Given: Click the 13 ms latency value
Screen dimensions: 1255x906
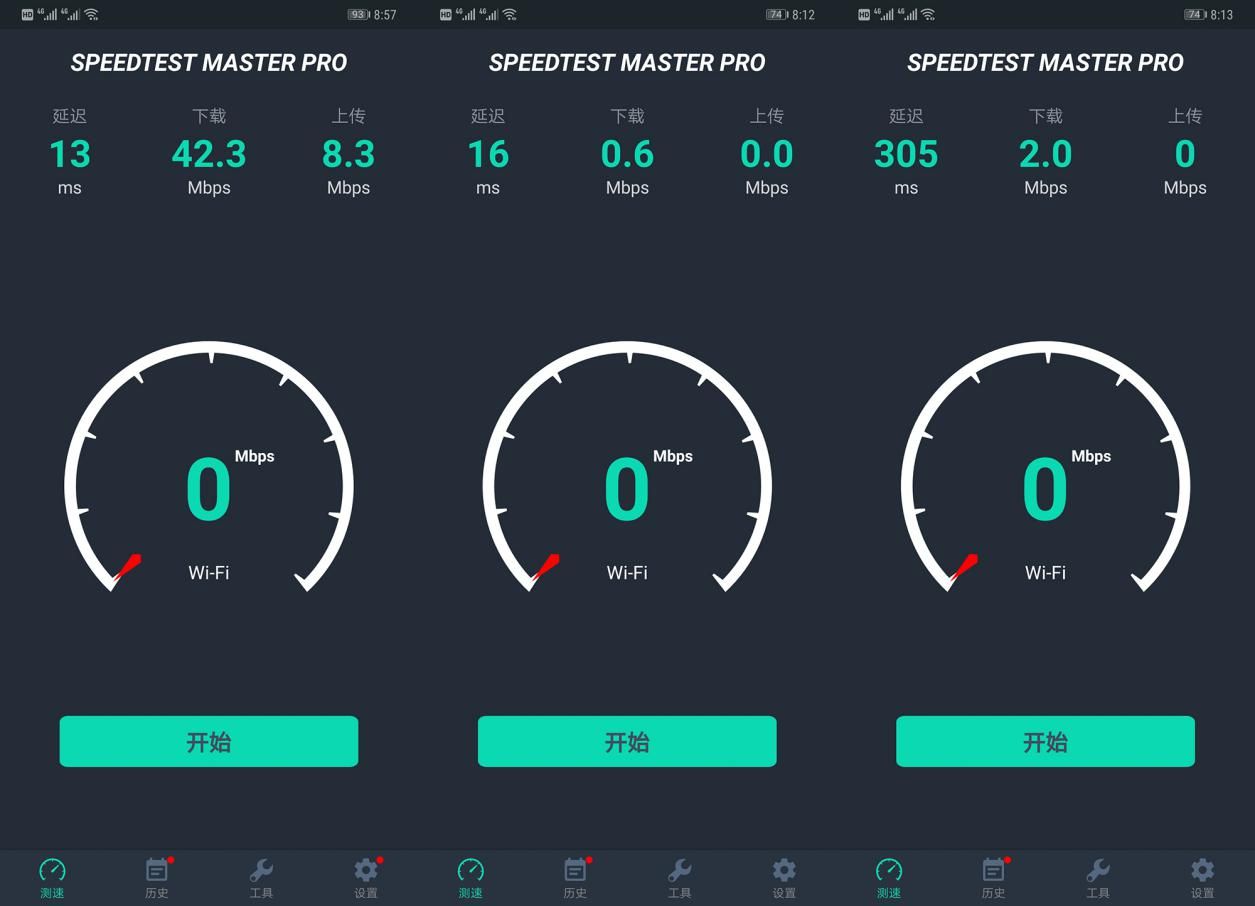Looking at the screenshot, I should [70, 154].
